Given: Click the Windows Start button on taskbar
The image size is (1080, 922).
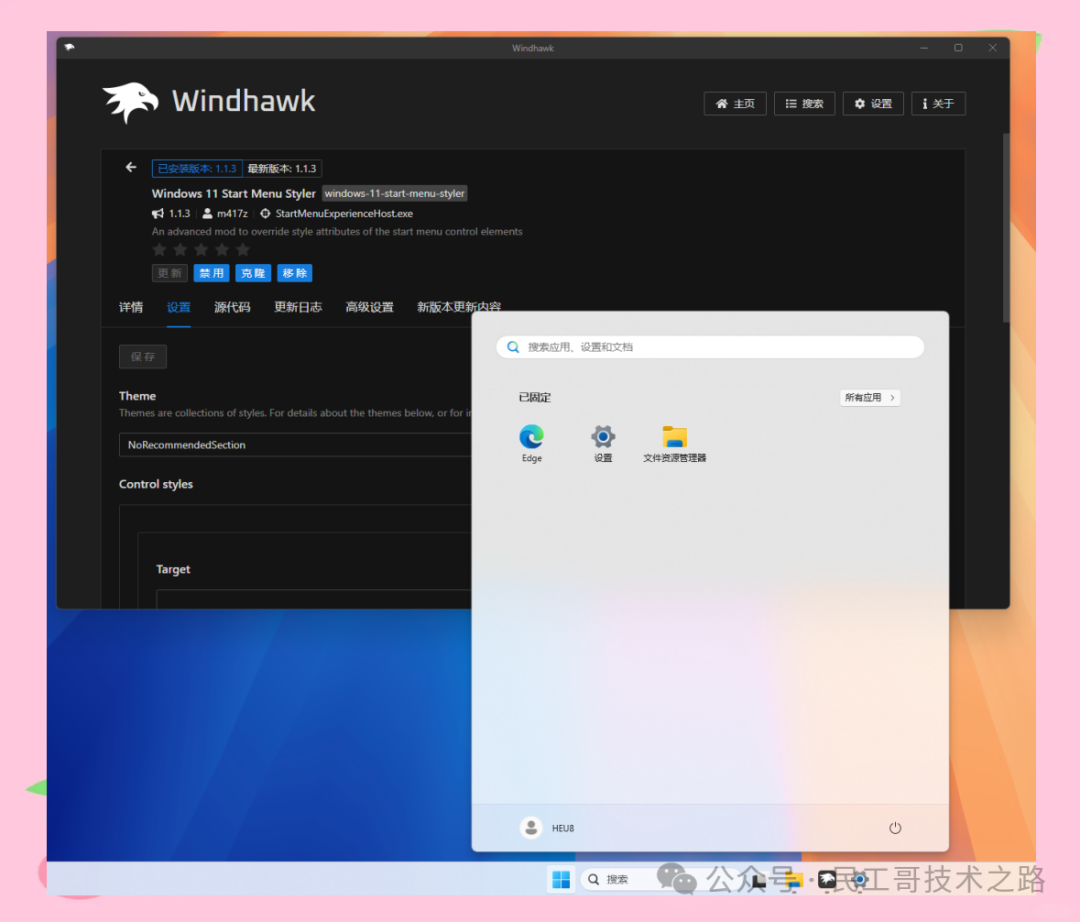Looking at the screenshot, I should tap(561, 879).
